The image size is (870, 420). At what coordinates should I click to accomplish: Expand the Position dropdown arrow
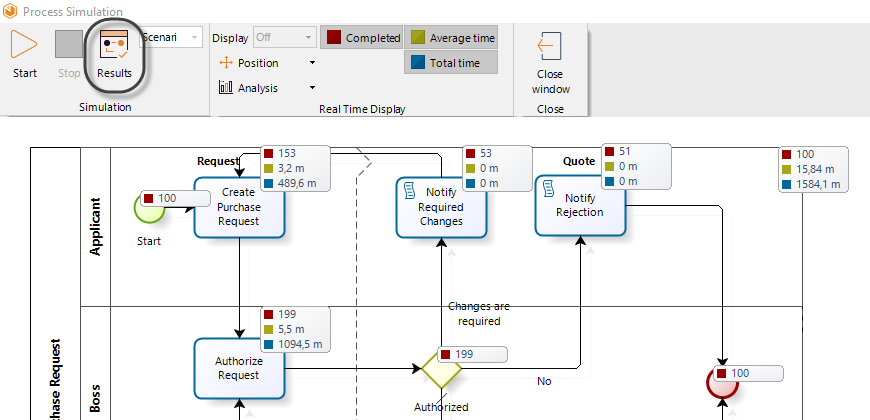(x=312, y=63)
